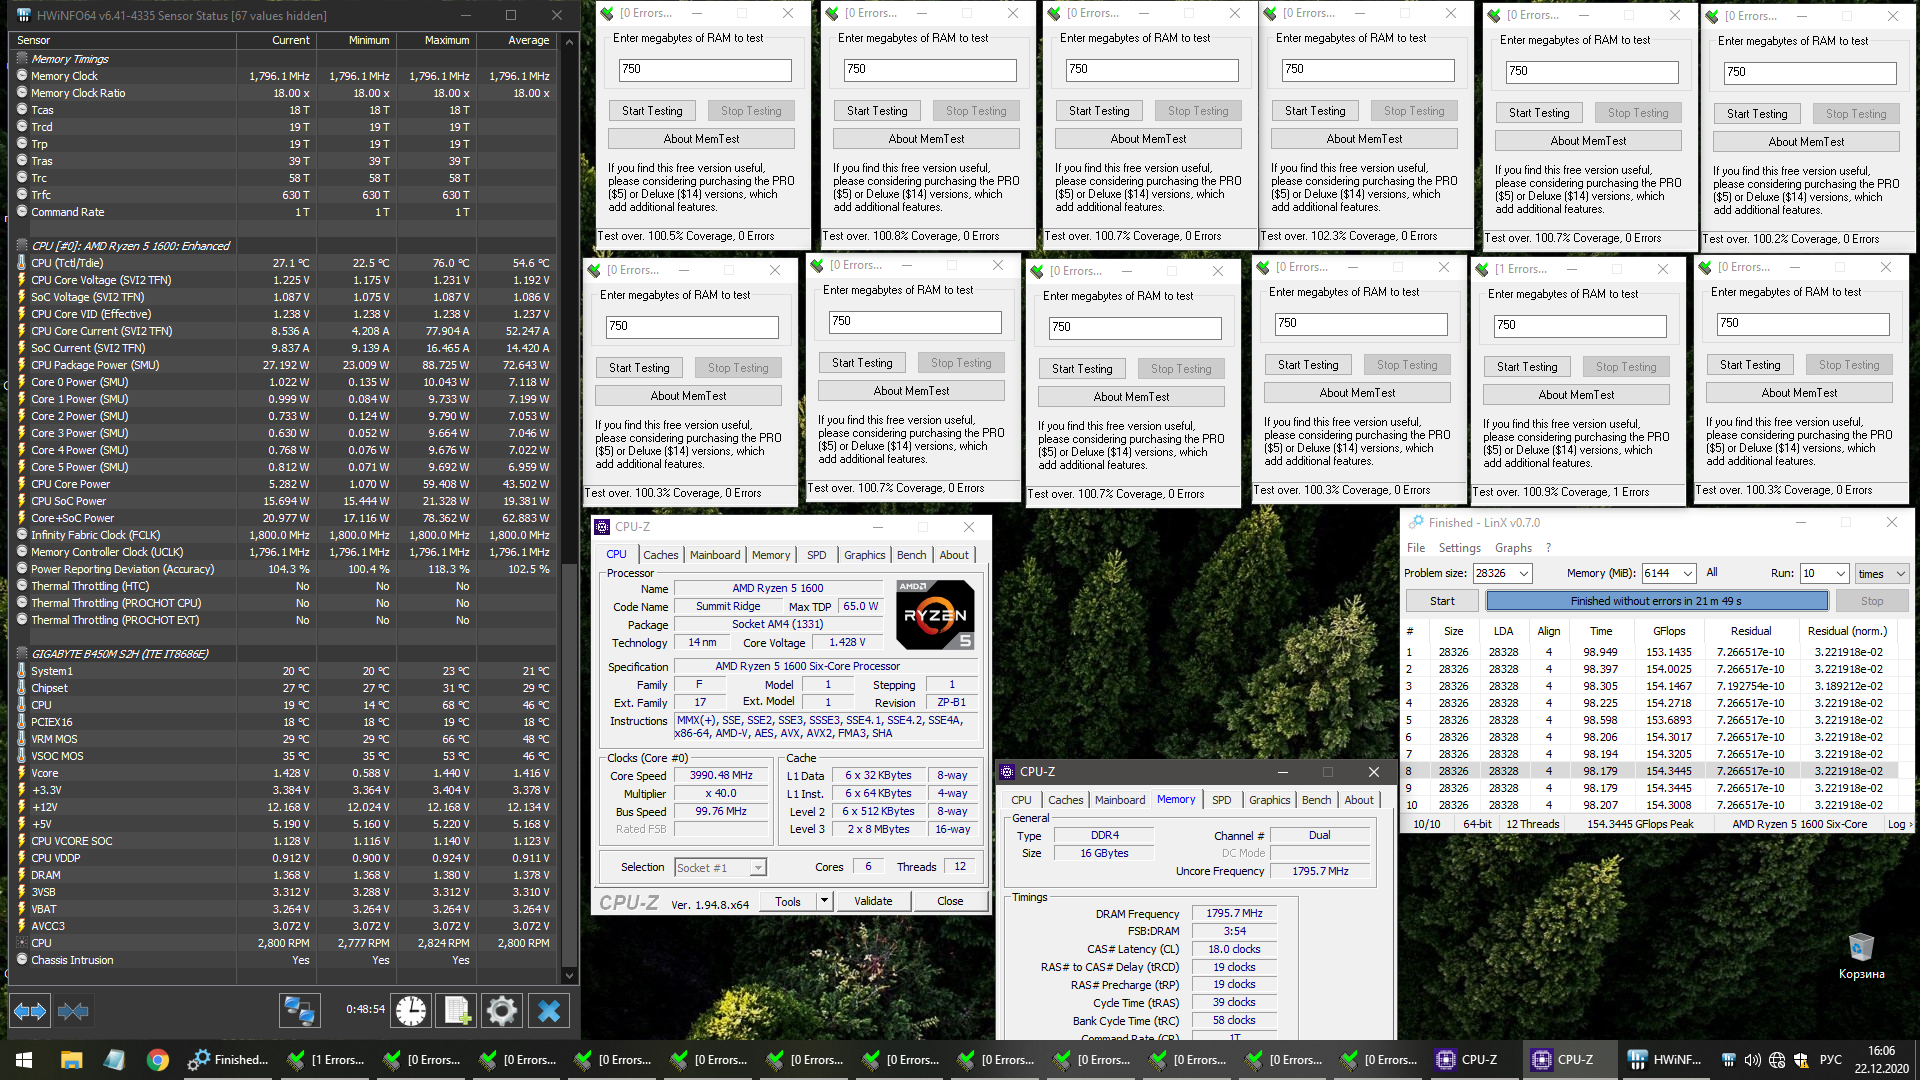Click HWiNFO expand columns arrows icon

point(30,1011)
